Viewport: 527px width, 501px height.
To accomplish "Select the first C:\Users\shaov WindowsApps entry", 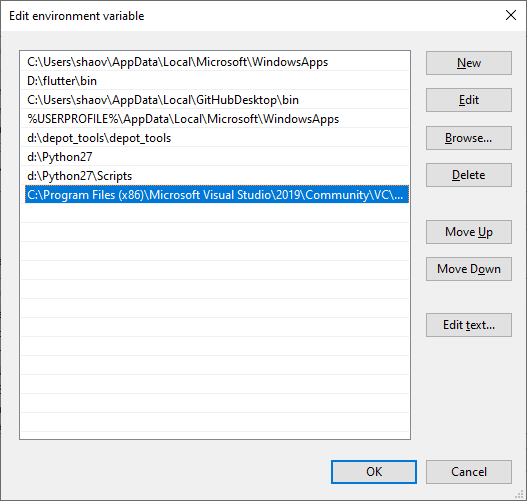I will point(217,62).
